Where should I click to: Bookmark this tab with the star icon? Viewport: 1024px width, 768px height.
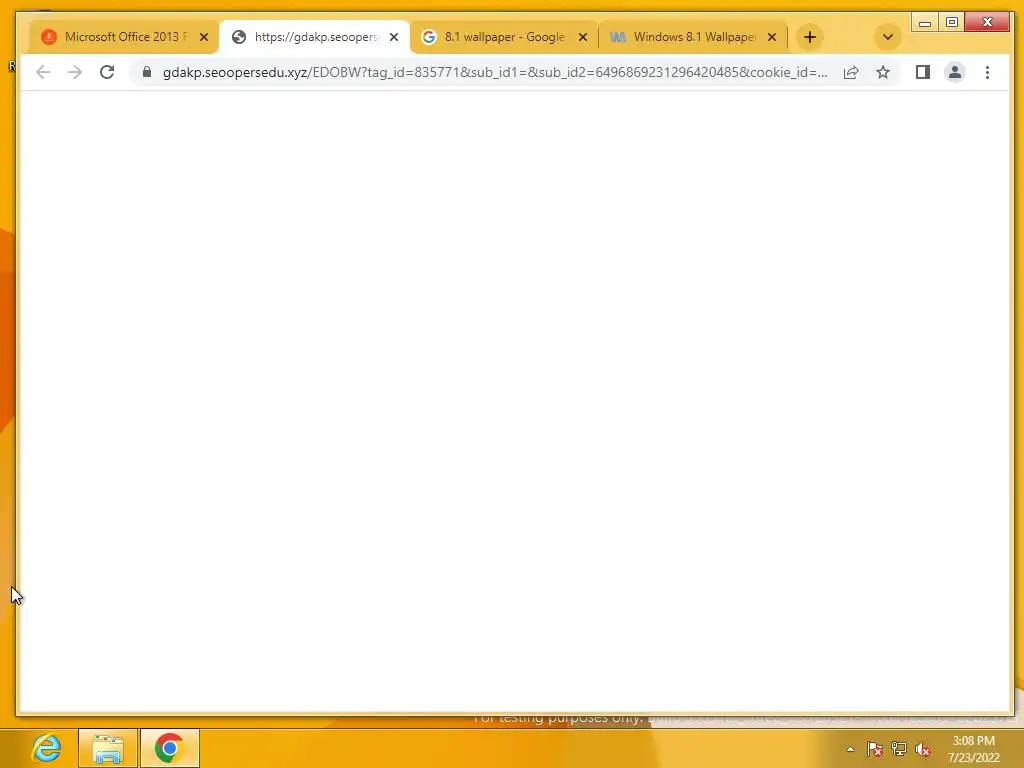[x=883, y=72]
